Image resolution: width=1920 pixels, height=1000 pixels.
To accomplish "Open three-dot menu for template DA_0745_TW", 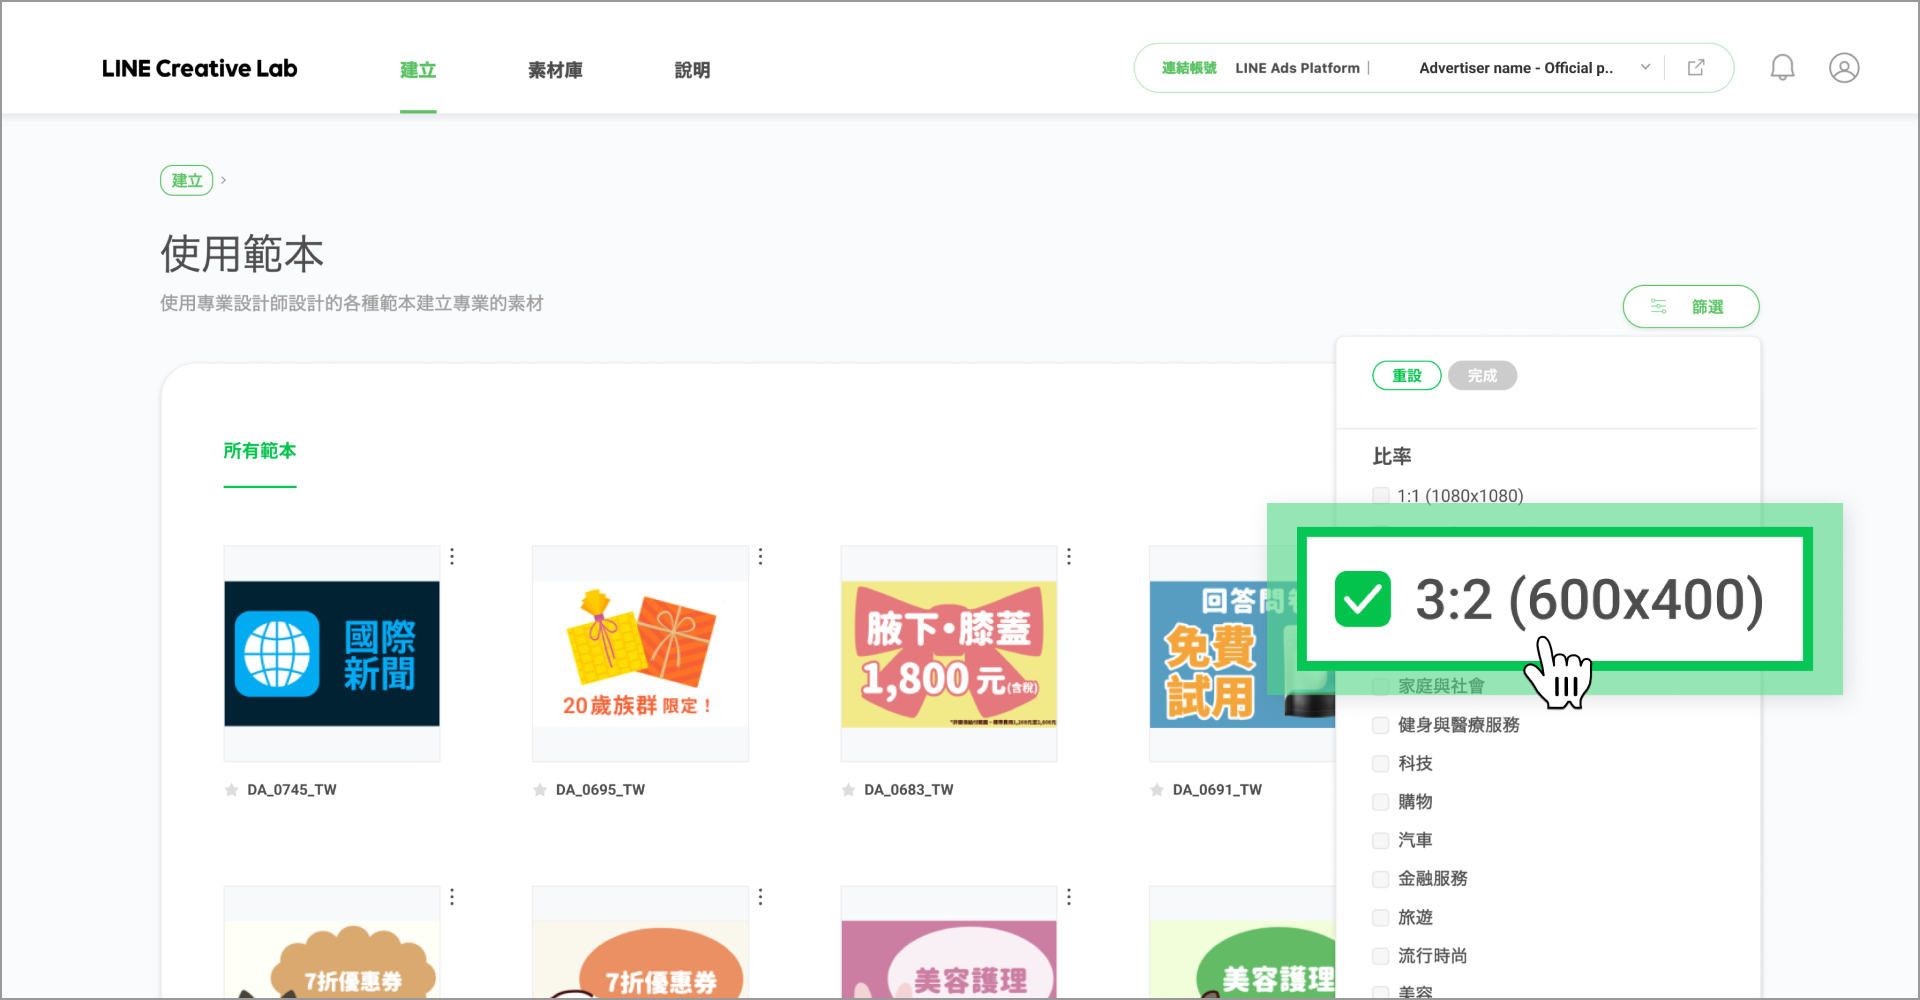I will point(452,556).
